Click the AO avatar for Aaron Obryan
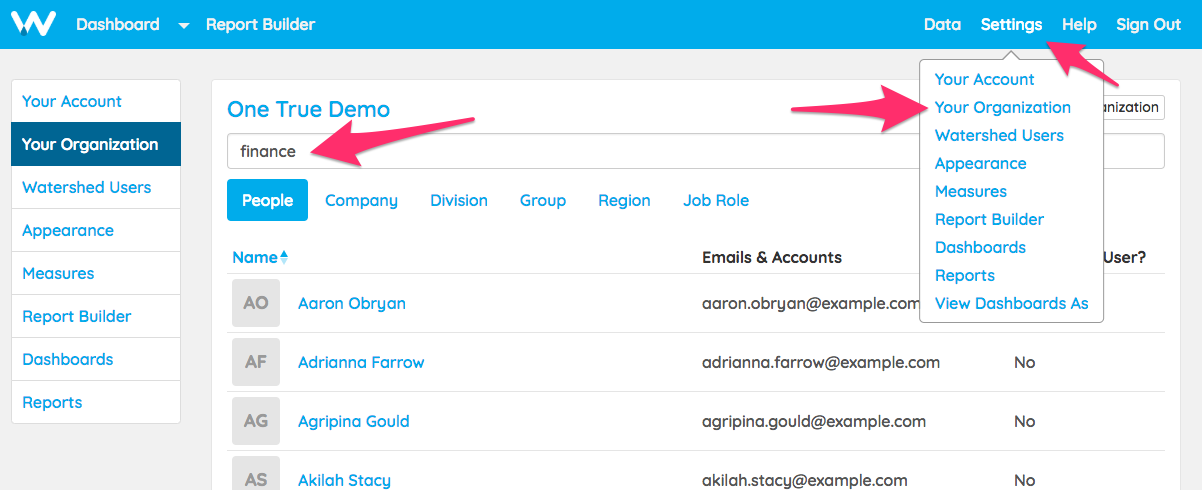The width and height of the screenshot is (1202, 490). click(x=256, y=303)
